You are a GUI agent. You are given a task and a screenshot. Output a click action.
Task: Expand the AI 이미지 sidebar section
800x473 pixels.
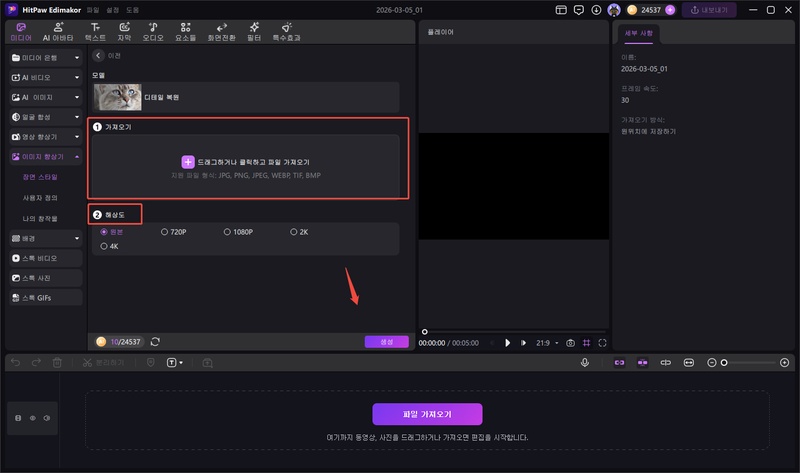coord(46,97)
